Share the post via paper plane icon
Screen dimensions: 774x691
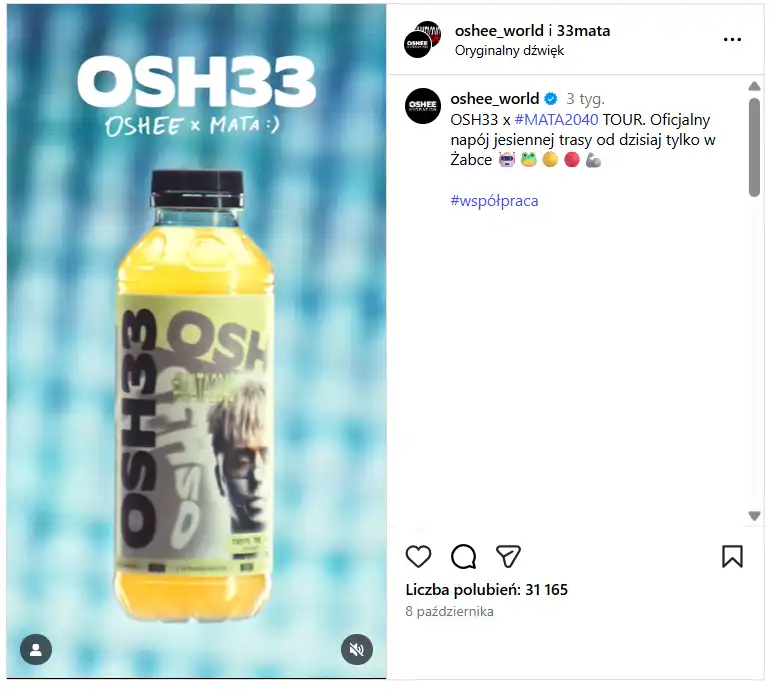click(x=508, y=557)
